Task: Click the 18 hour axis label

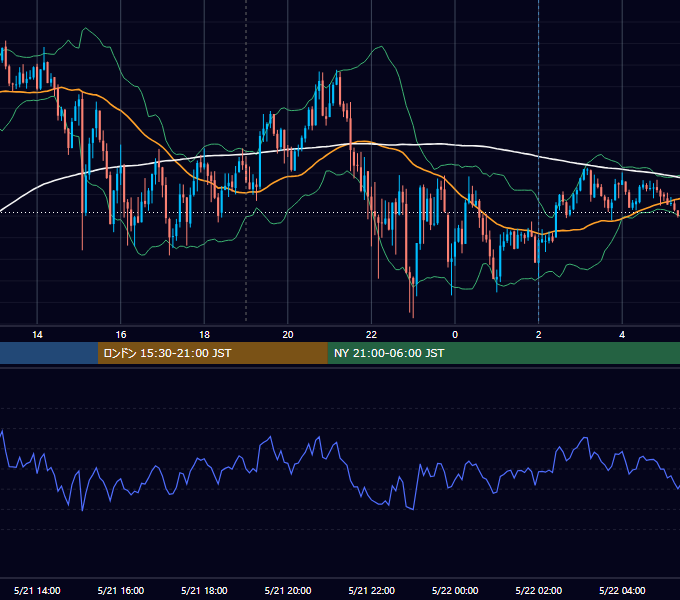Action: coord(204,335)
